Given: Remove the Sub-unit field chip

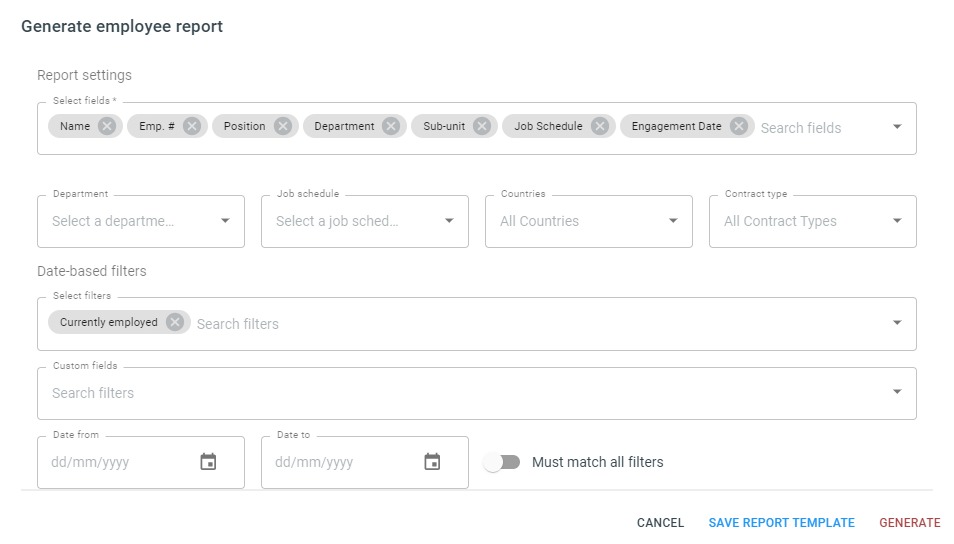Looking at the screenshot, I should tap(482, 126).
